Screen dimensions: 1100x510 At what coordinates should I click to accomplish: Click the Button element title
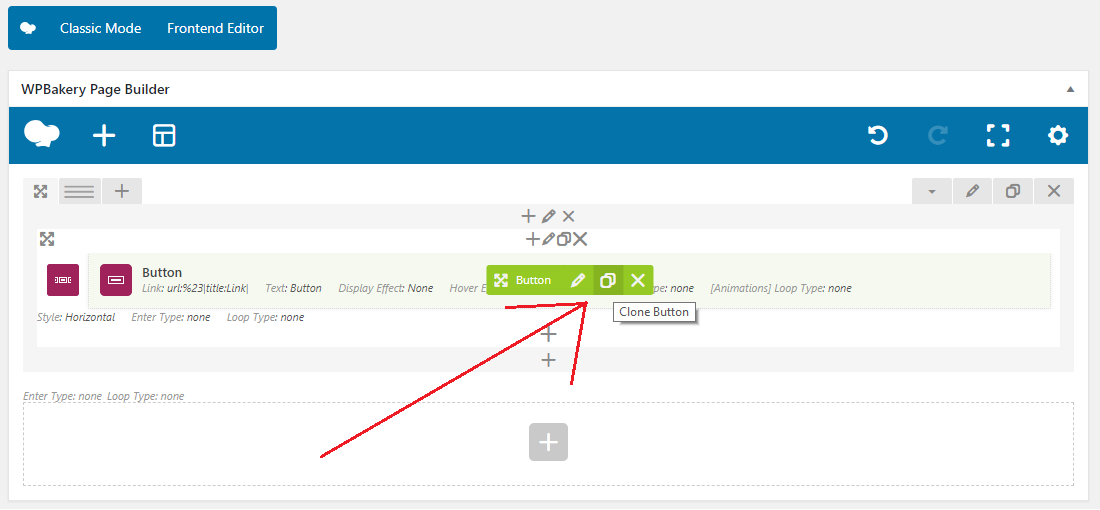(x=162, y=272)
